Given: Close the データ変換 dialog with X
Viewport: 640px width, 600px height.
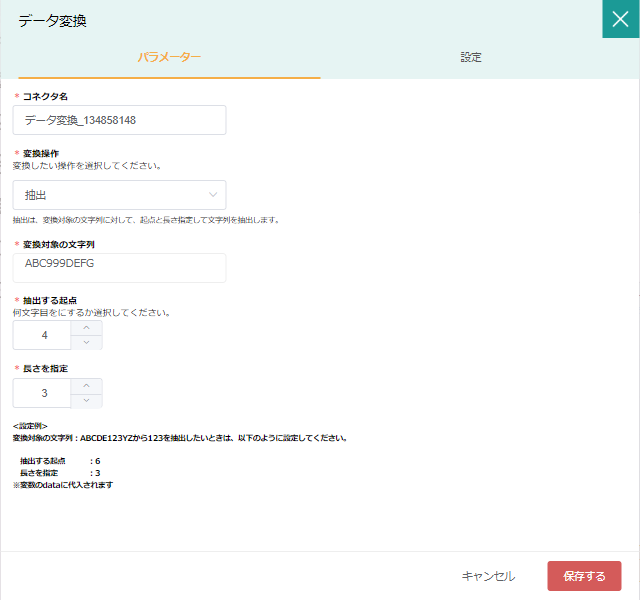Looking at the screenshot, I should click(x=620, y=19).
